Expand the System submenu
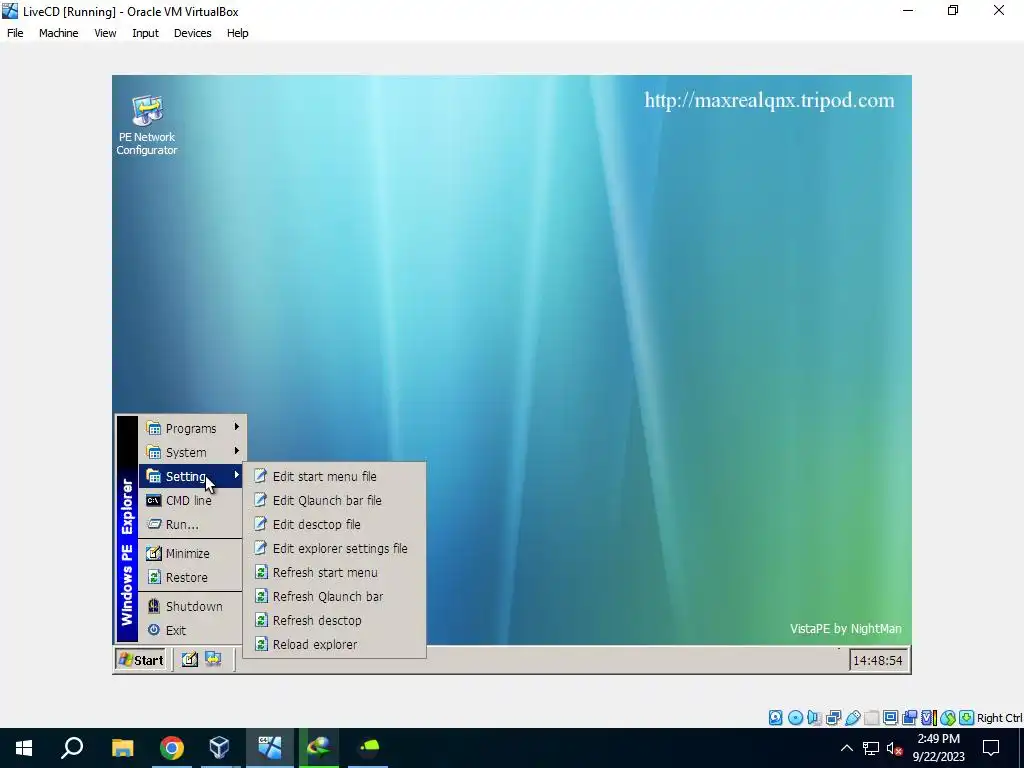The width and height of the screenshot is (1024, 768). point(192,453)
